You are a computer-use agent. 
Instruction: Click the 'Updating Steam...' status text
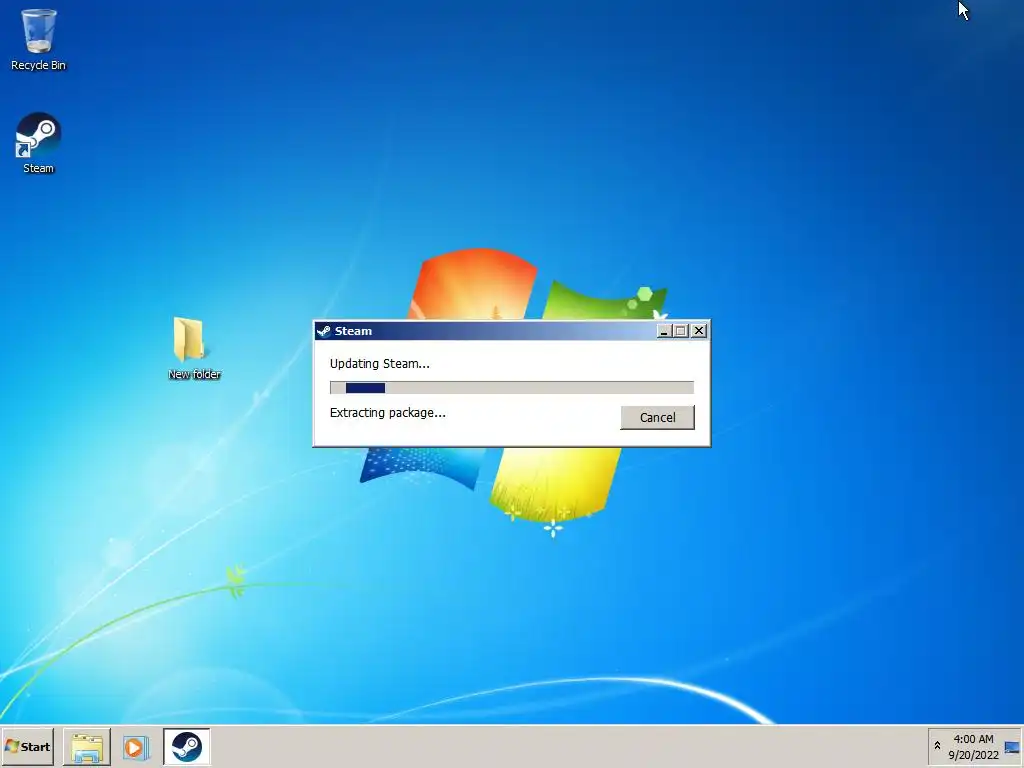pos(379,364)
